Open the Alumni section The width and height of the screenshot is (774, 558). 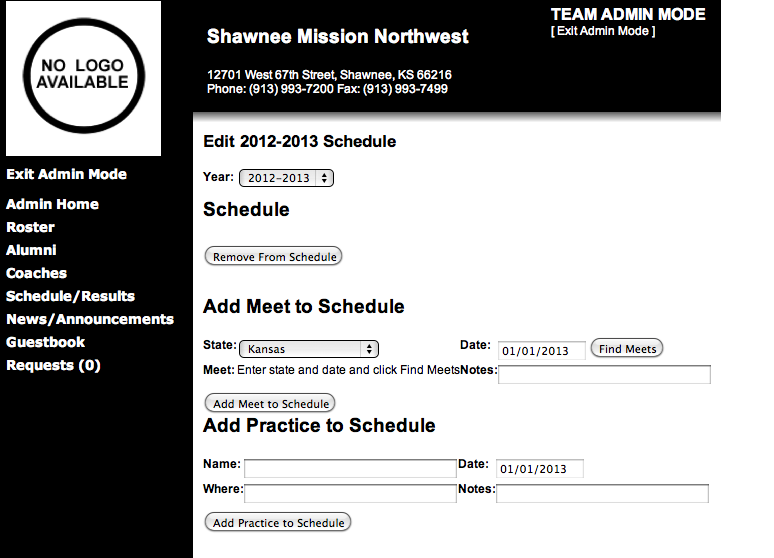(31, 250)
